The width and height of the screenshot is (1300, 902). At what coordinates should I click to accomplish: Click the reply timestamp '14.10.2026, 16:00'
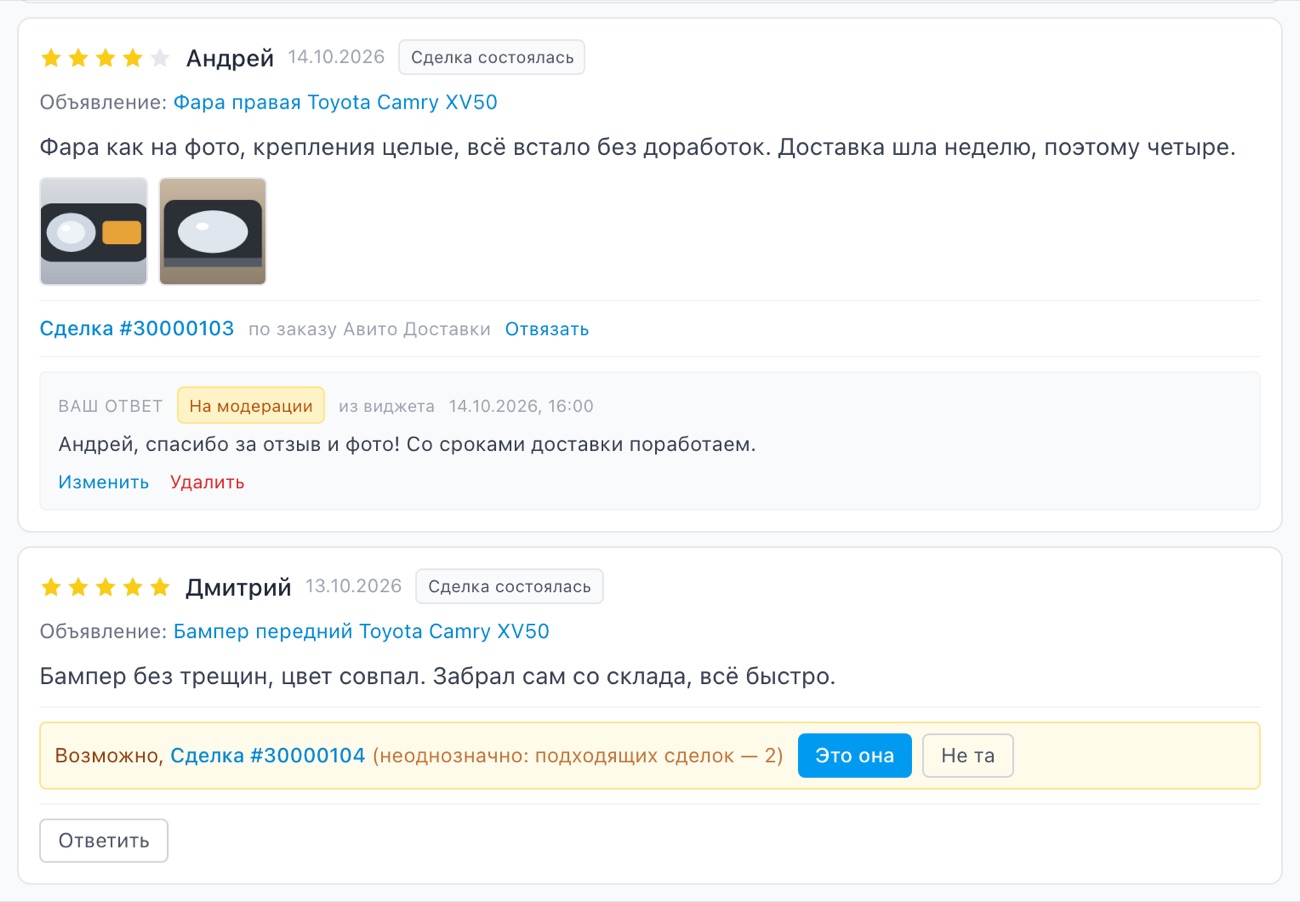[521, 406]
